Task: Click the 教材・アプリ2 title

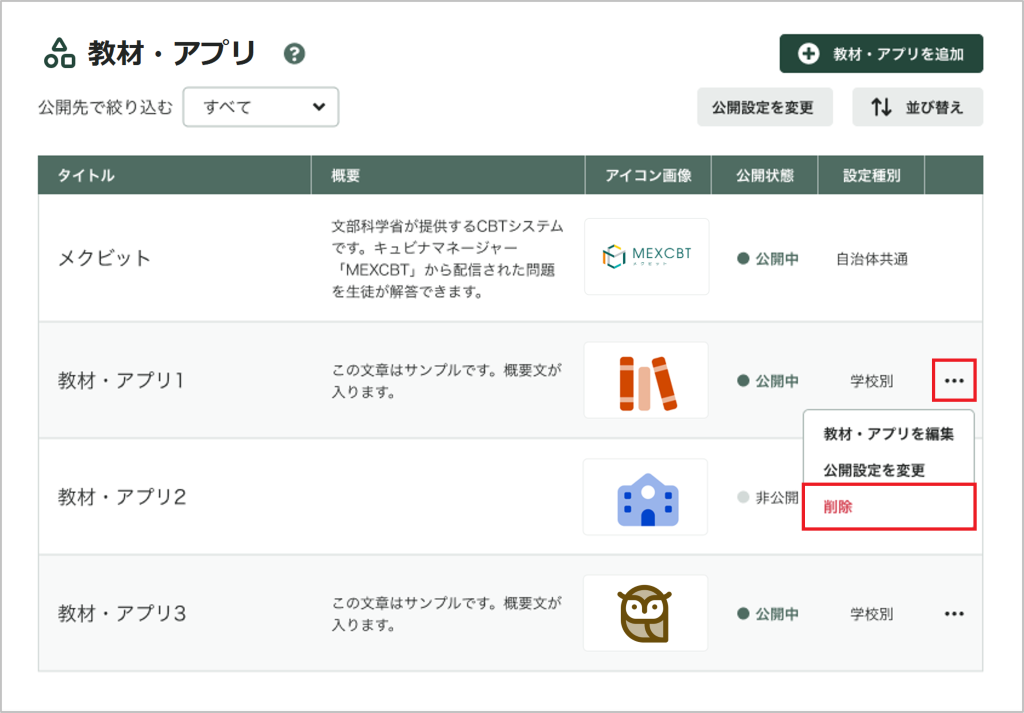Action: coord(122,497)
